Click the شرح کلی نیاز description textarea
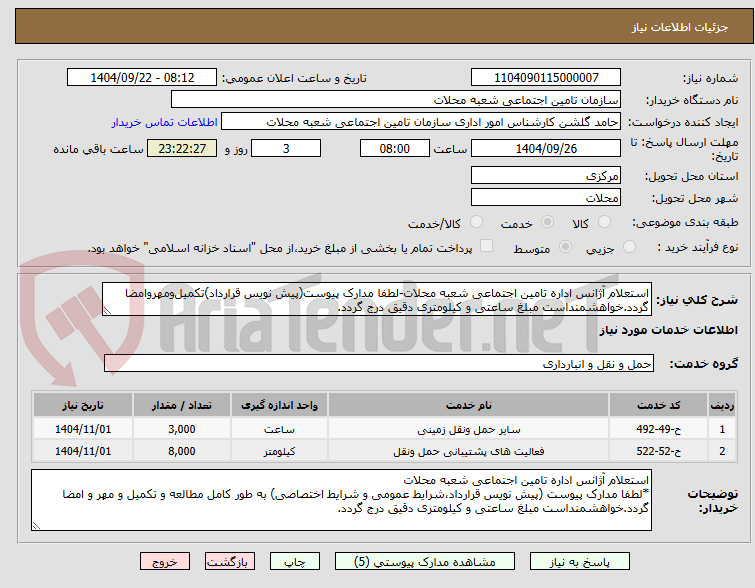This screenshot has height=588, width=755. coord(377,300)
